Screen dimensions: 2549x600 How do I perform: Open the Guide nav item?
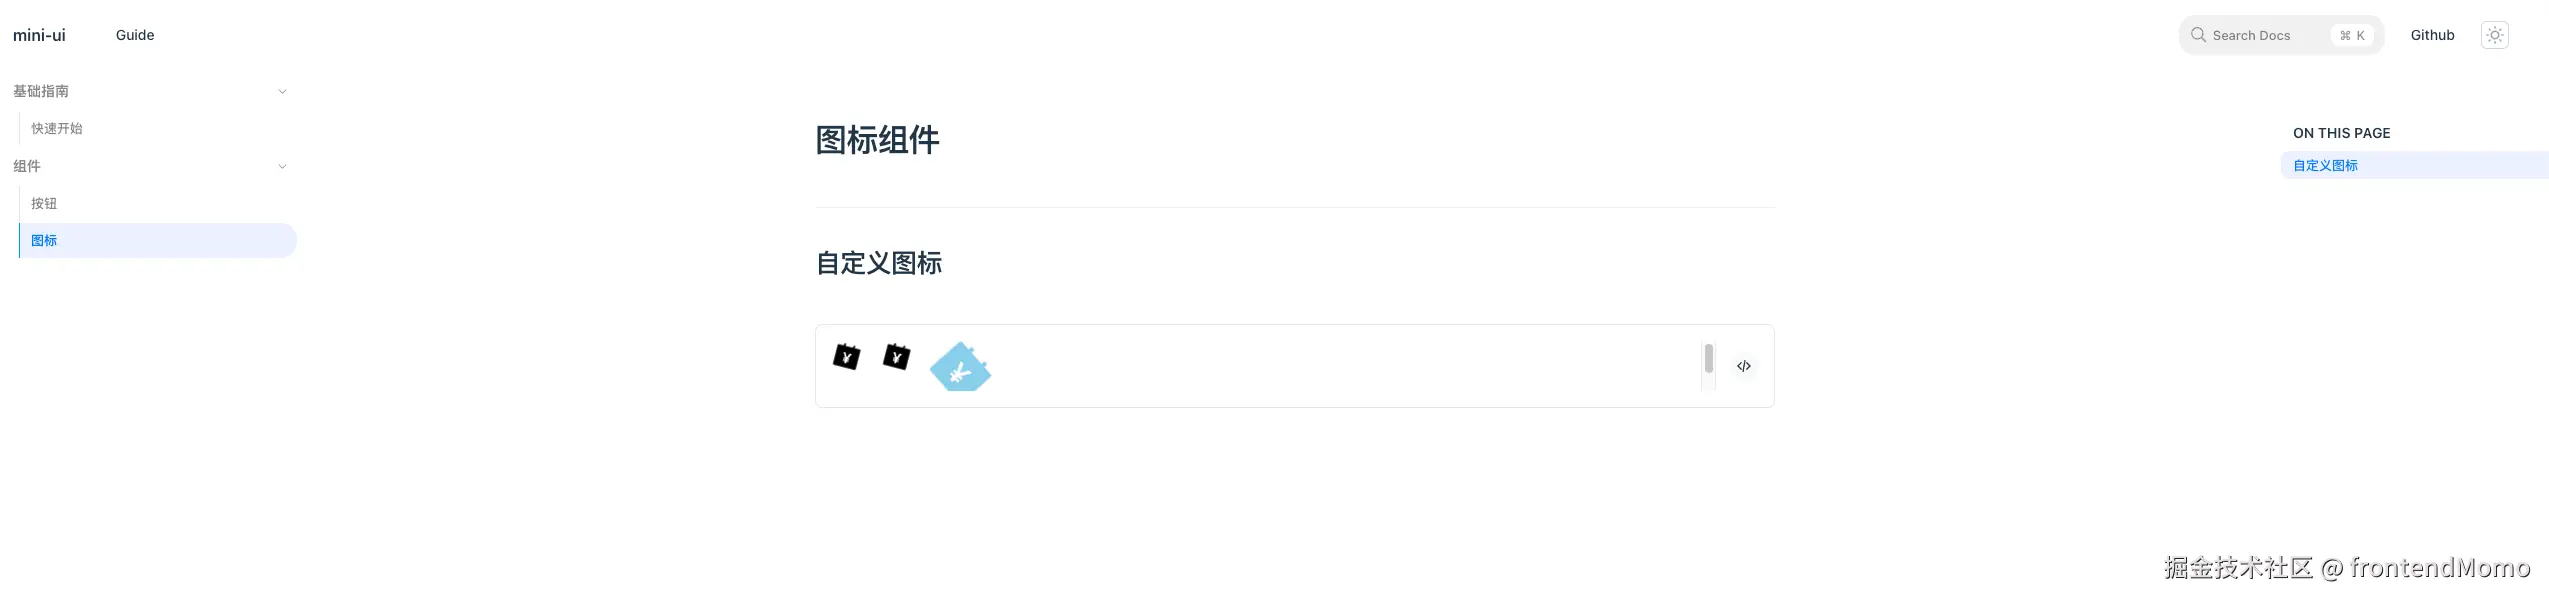coord(135,35)
